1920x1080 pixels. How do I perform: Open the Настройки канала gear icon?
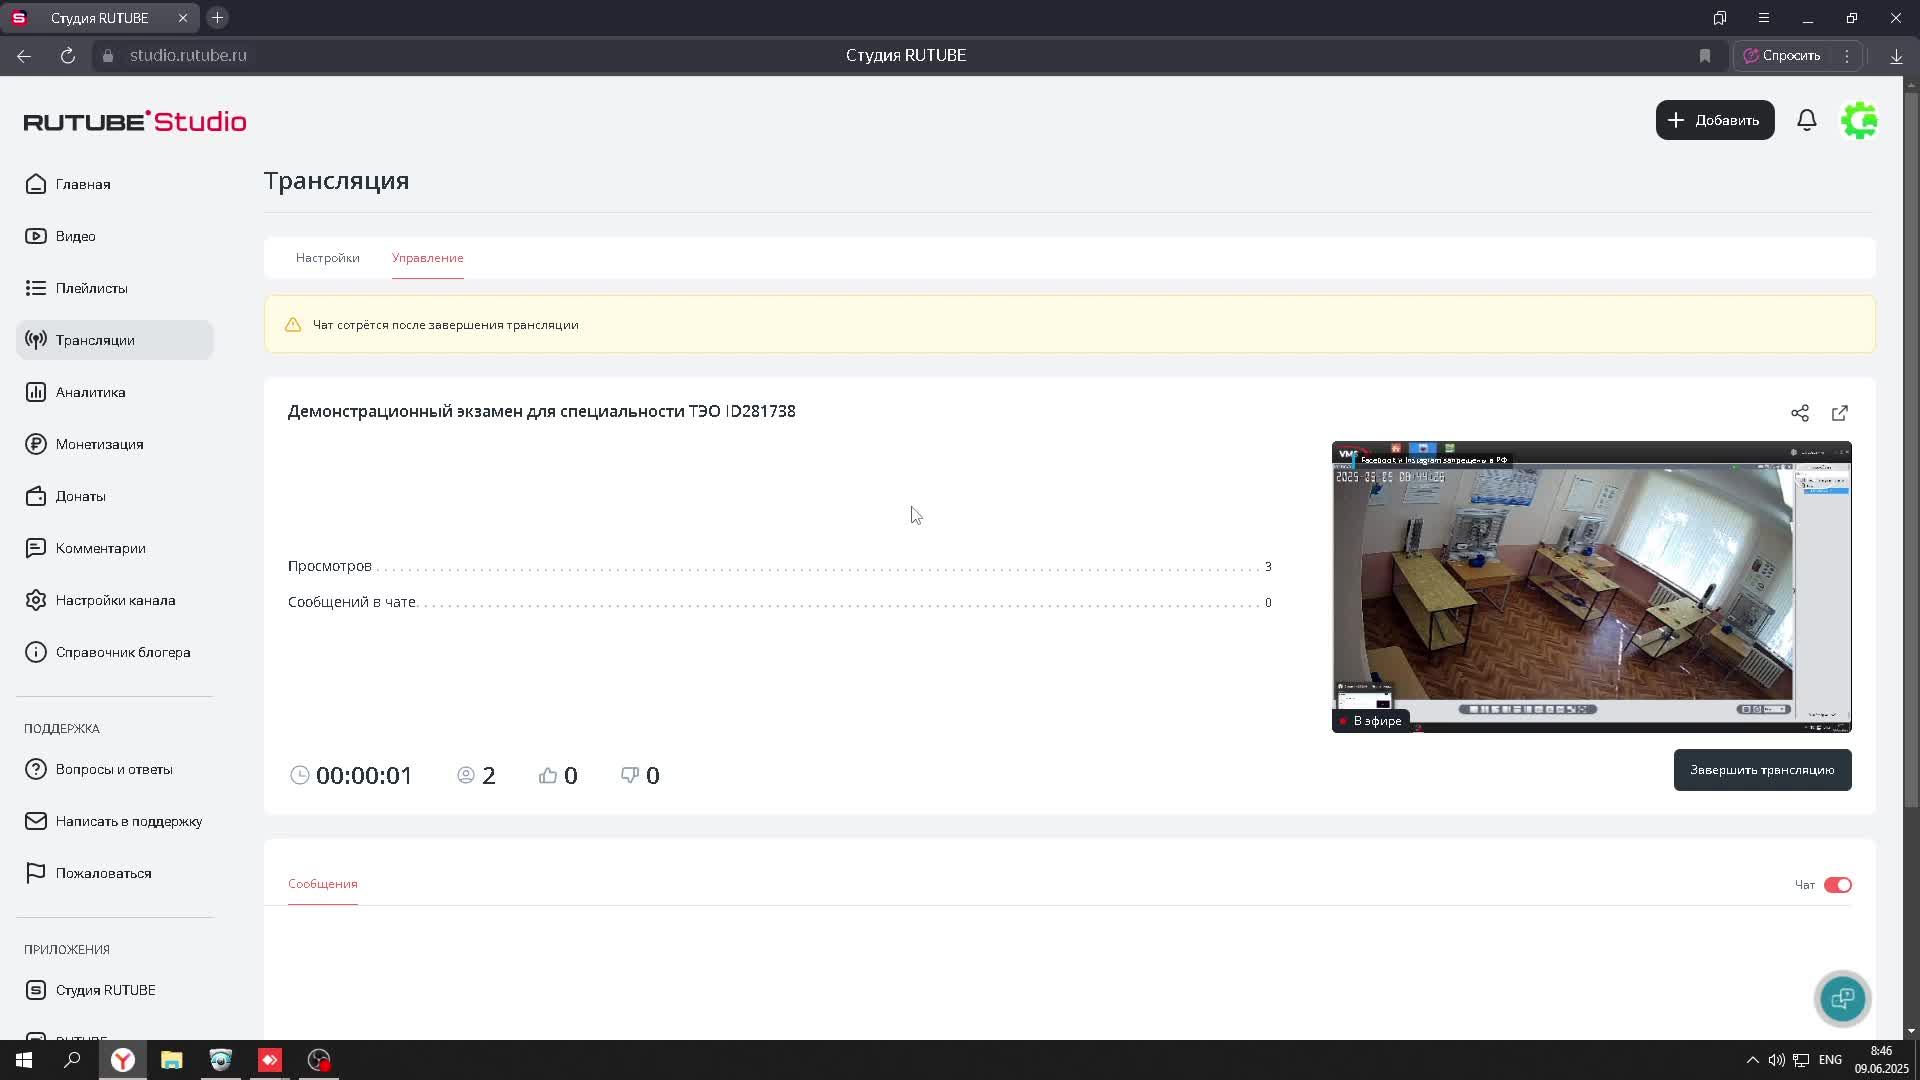(36, 600)
